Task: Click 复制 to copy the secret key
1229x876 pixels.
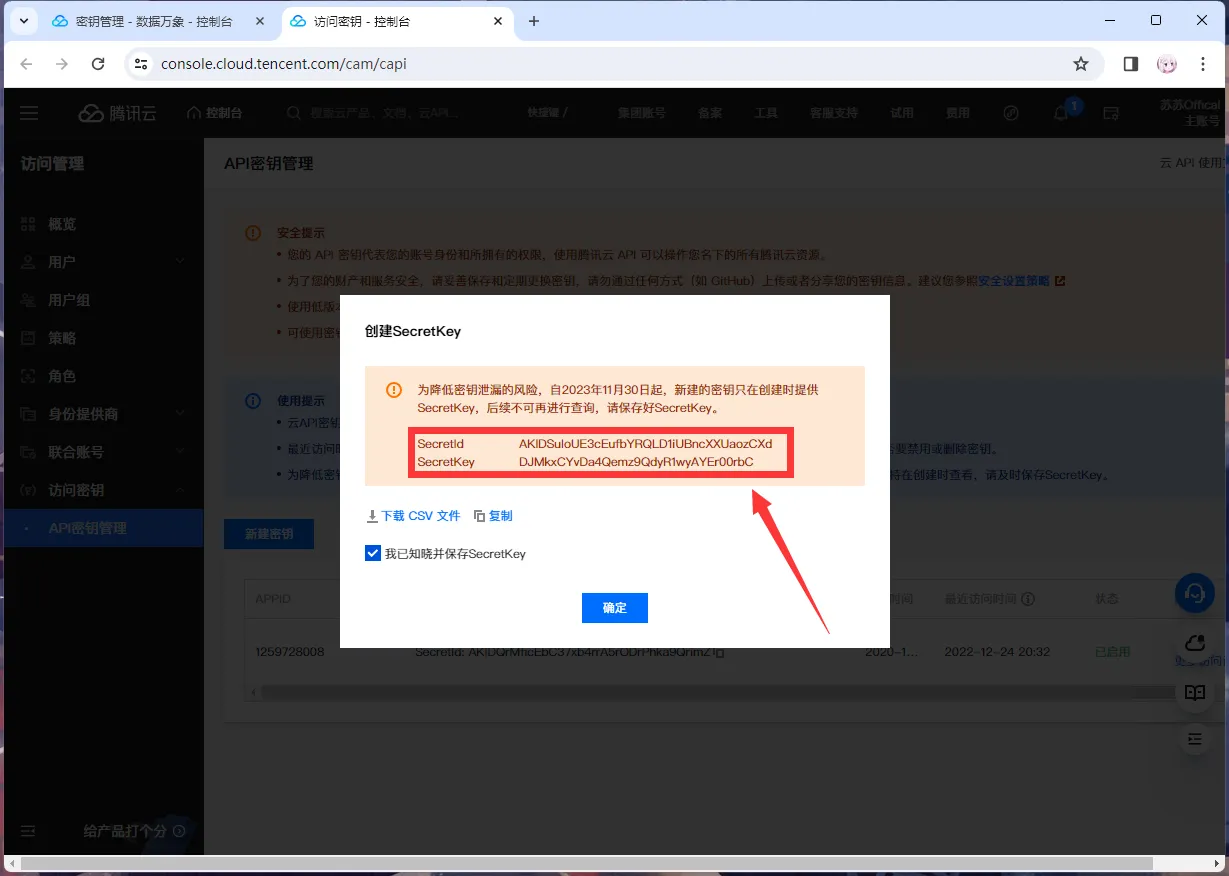Action: point(493,516)
